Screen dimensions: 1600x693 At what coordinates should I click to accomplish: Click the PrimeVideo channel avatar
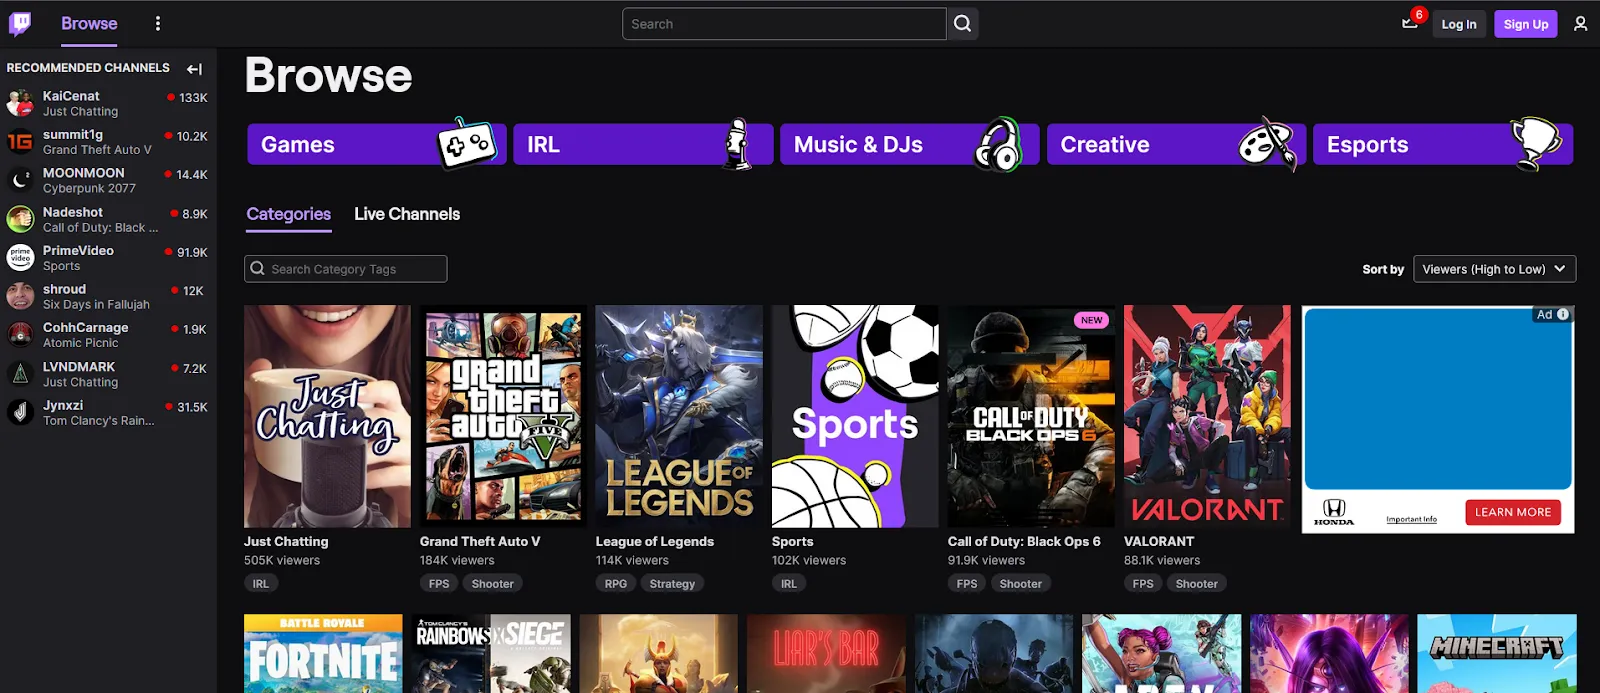coord(20,258)
